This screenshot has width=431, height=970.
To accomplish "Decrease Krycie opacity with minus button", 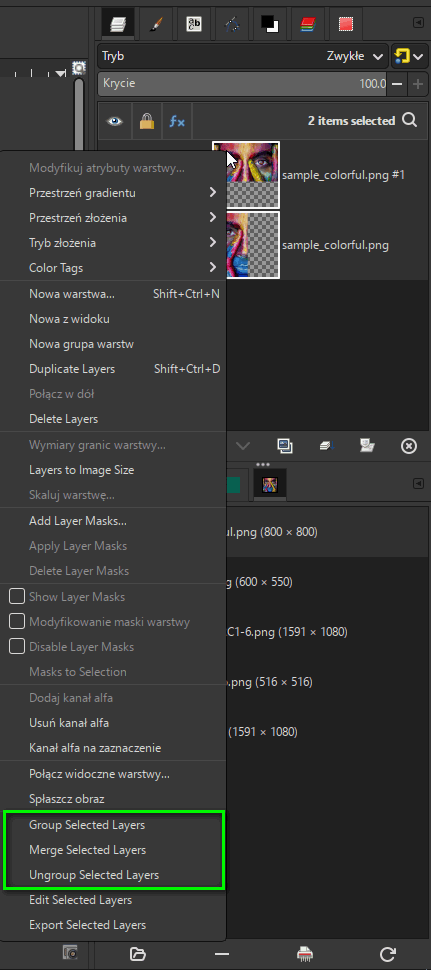I will 398,84.
